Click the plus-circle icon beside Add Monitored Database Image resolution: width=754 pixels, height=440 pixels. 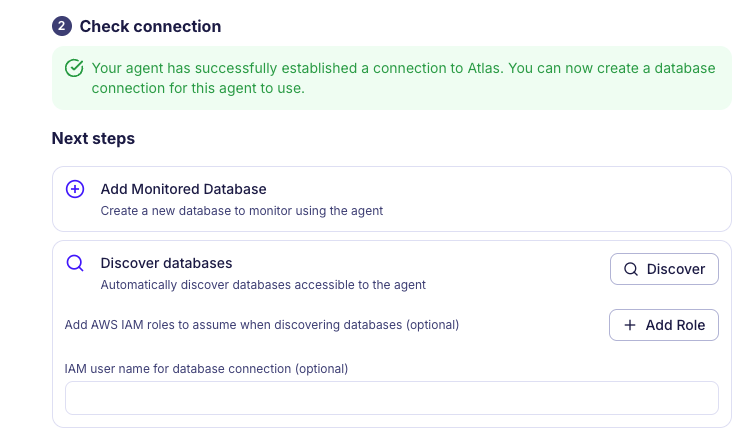(75, 189)
